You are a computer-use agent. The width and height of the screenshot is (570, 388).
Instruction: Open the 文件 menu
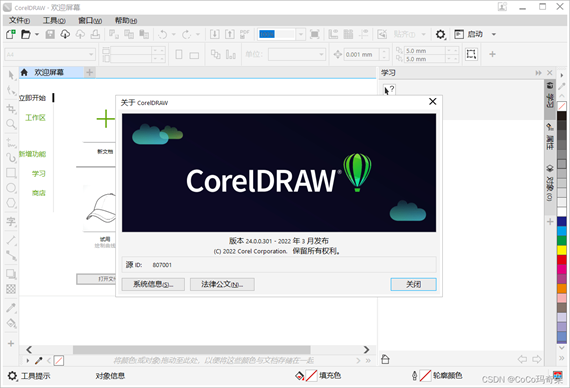(x=19, y=20)
